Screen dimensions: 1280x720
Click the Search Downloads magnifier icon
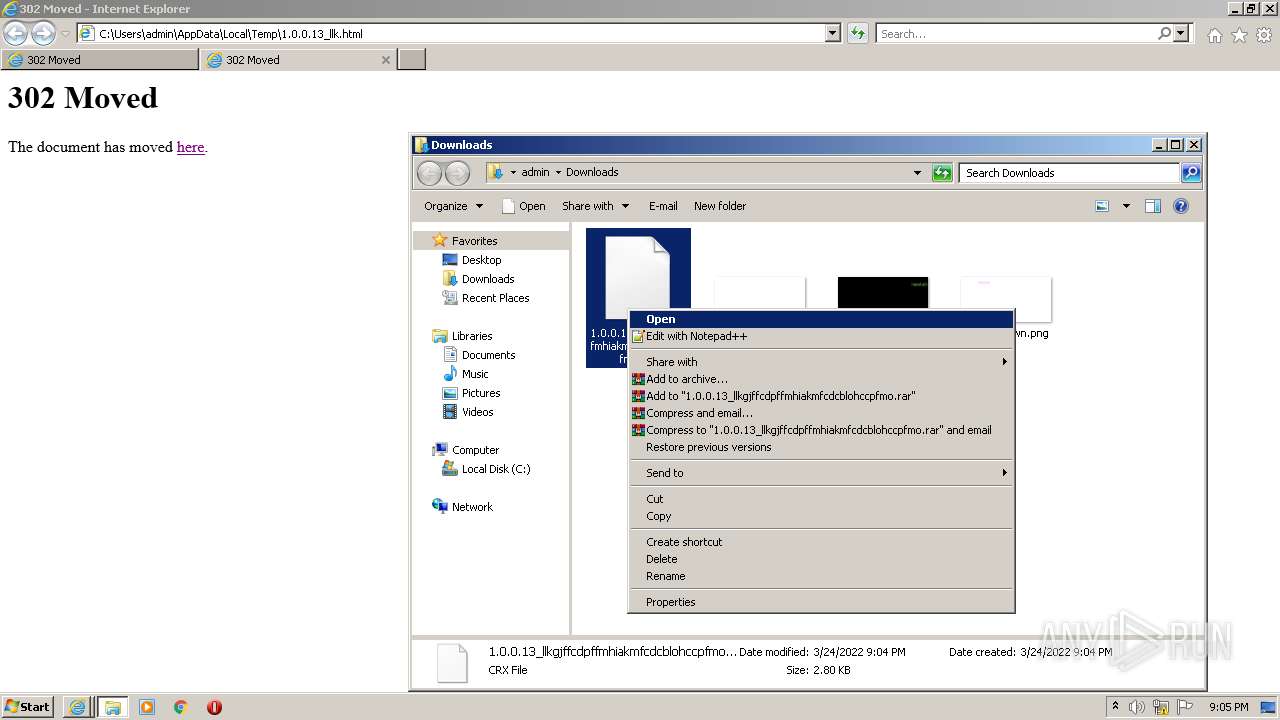click(1190, 173)
